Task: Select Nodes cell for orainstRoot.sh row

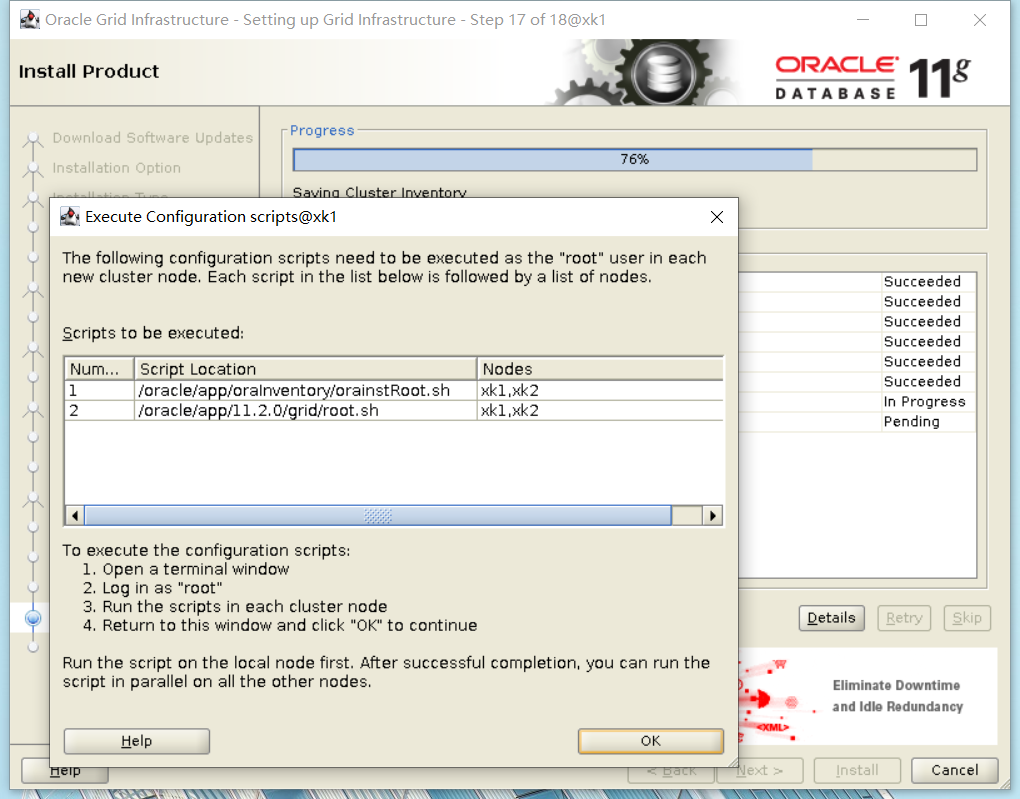Action: (600, 390)
